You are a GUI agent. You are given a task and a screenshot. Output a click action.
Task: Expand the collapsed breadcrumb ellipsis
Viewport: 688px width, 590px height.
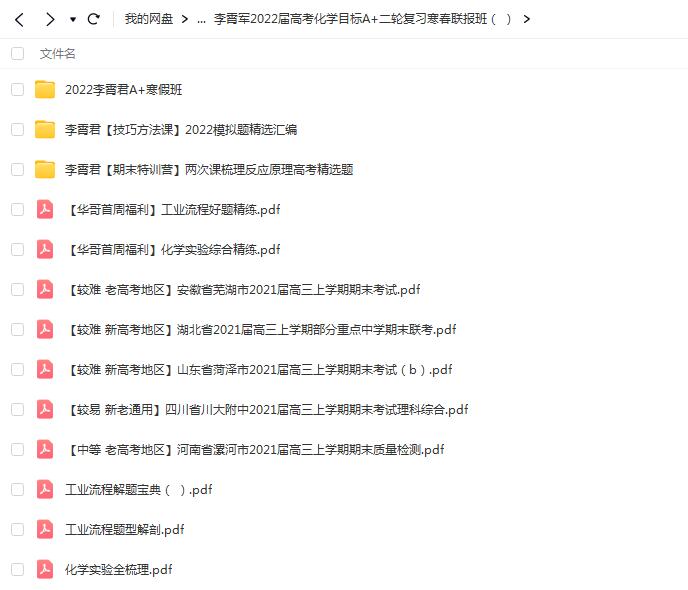201,19
